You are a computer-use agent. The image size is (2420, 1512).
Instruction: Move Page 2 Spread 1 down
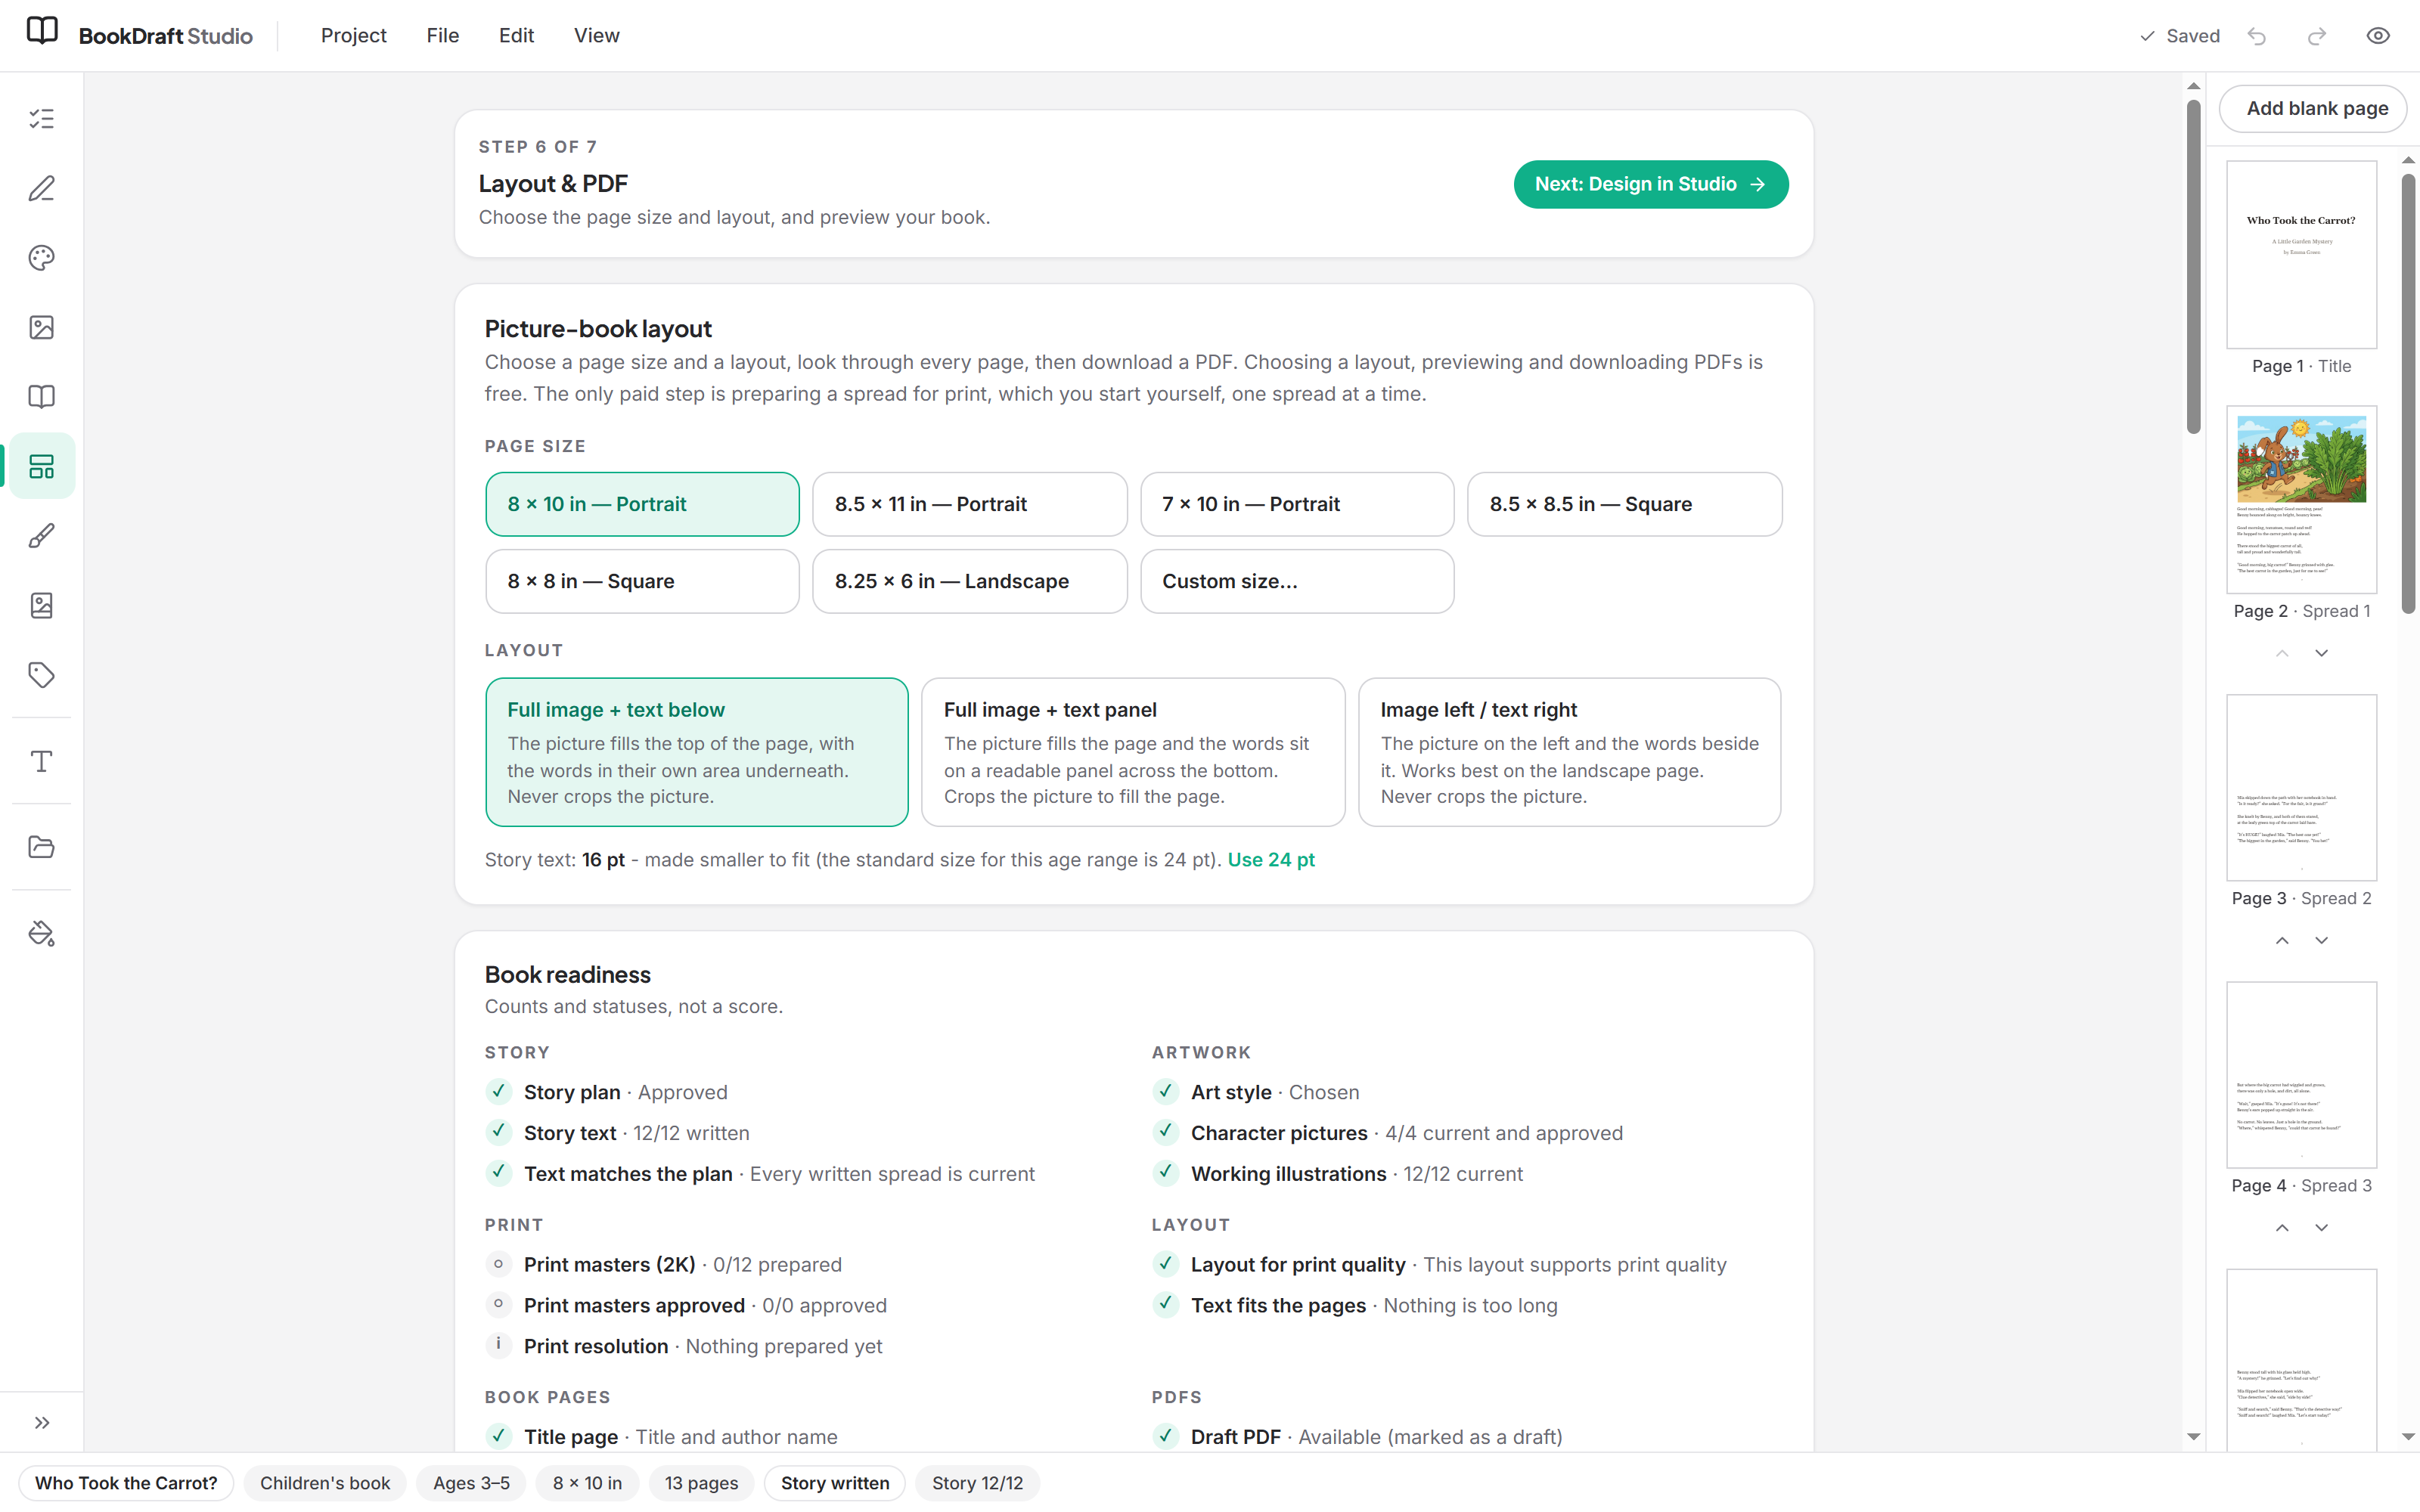2321,653
